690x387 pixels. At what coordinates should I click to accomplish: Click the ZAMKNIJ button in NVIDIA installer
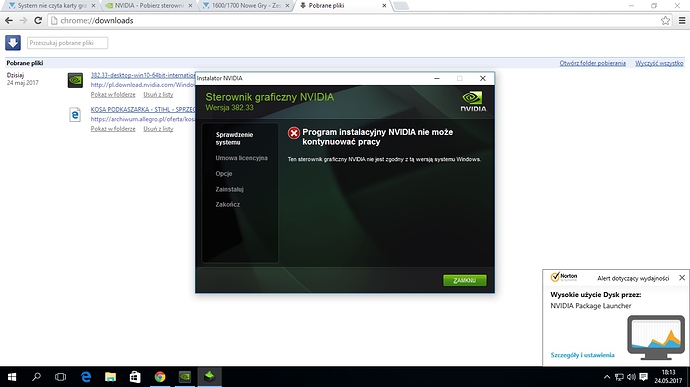(465, 280)
